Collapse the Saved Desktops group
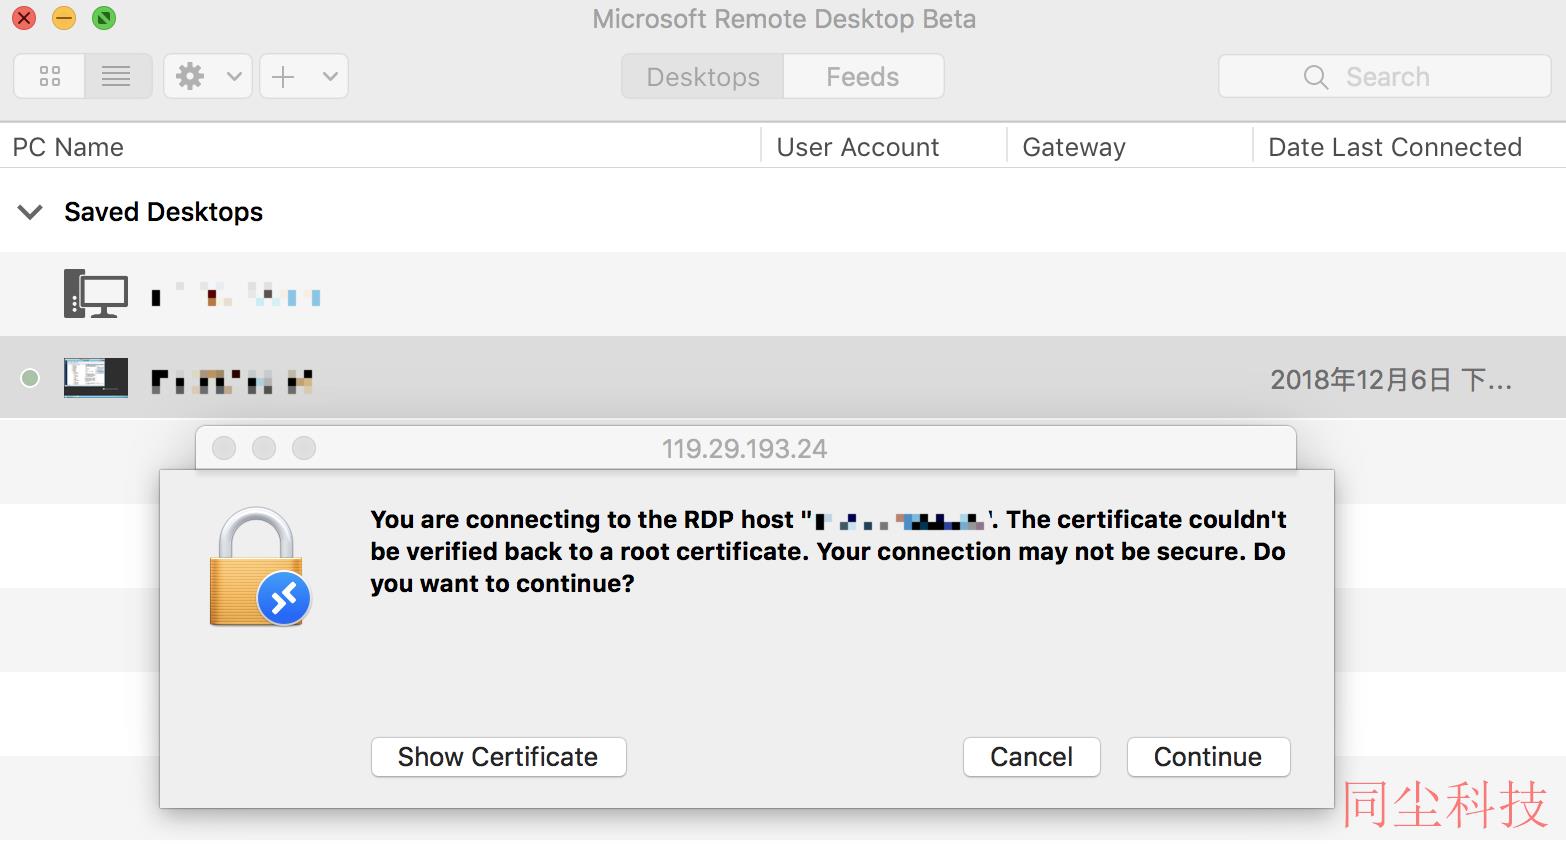The height and width of the screenshot is (844, 1566). click(31, 212)
